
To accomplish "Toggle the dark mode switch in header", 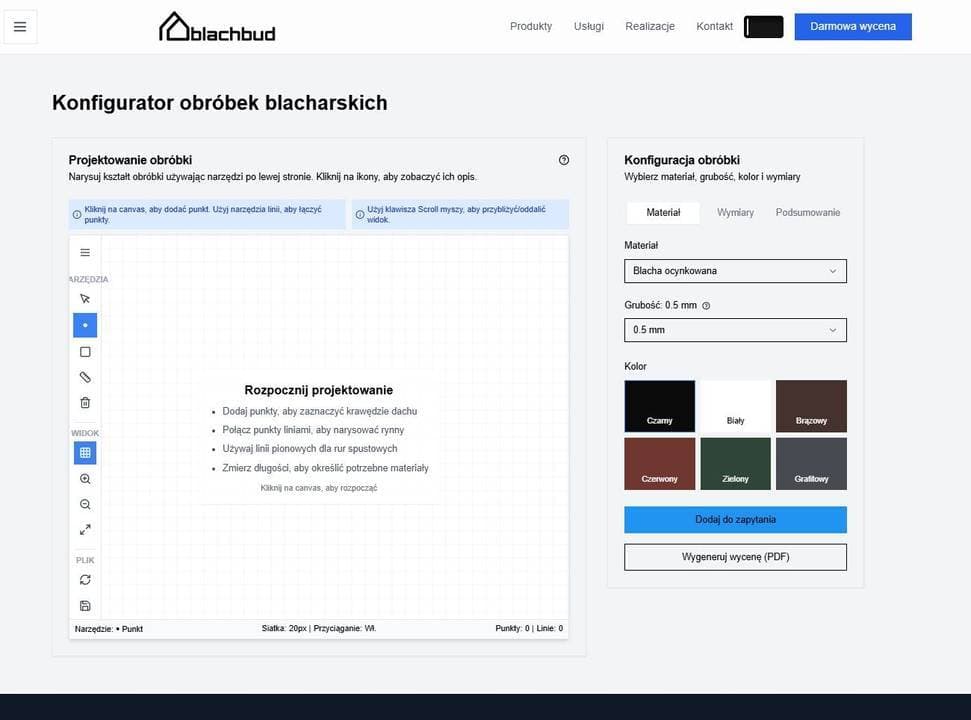I will 763,27.
